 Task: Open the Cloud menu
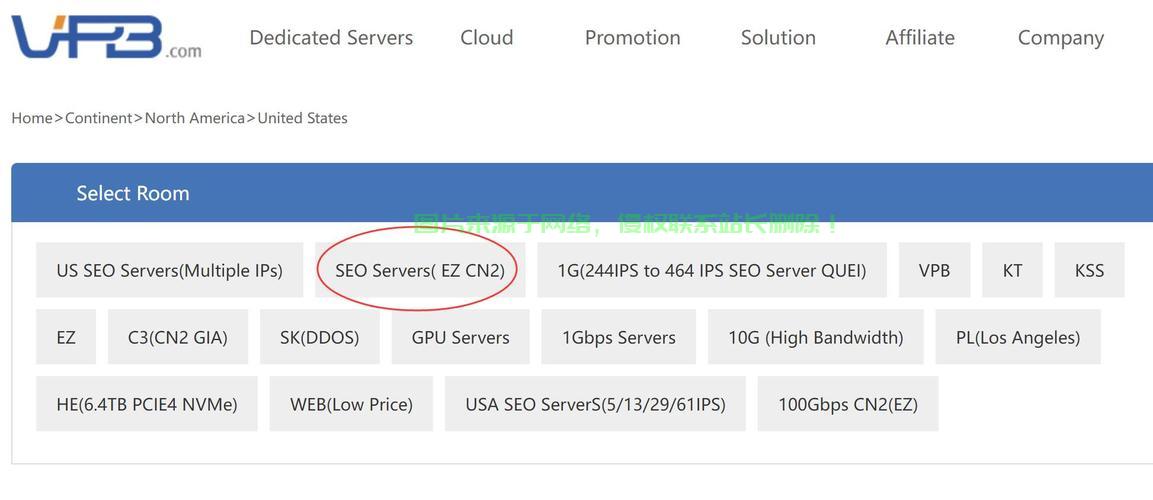point(487,38)
